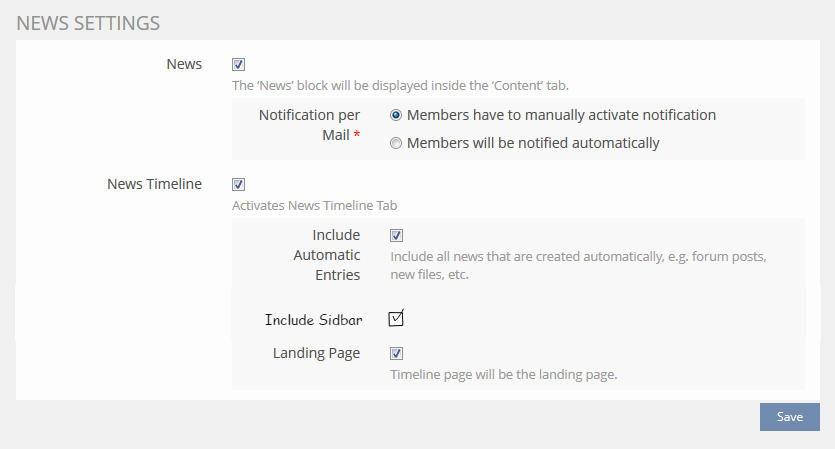Viewport: 835px width, 449px height.
Task: Click the "Landing Page" label text
Action: [x=316, y=353]
